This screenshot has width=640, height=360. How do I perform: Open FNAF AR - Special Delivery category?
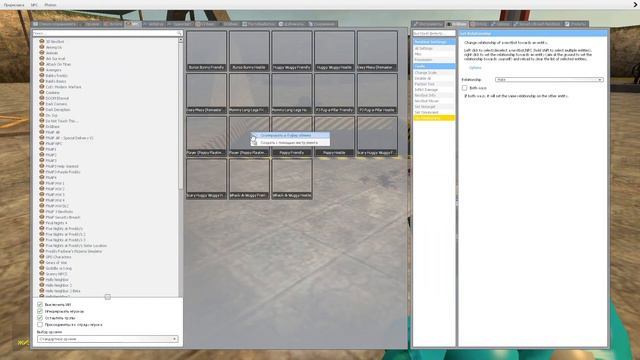pos(69,138)
